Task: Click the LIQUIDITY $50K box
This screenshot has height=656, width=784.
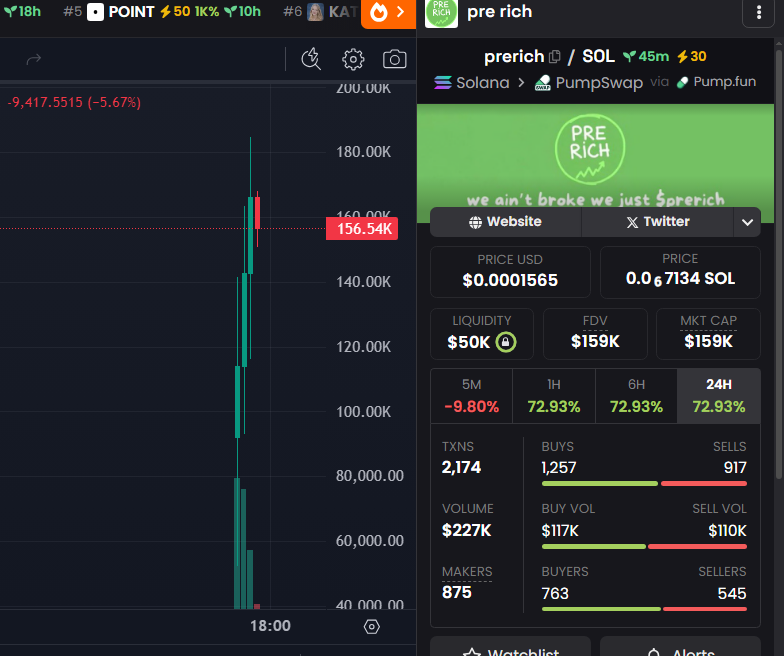Action: pos(482,334)
